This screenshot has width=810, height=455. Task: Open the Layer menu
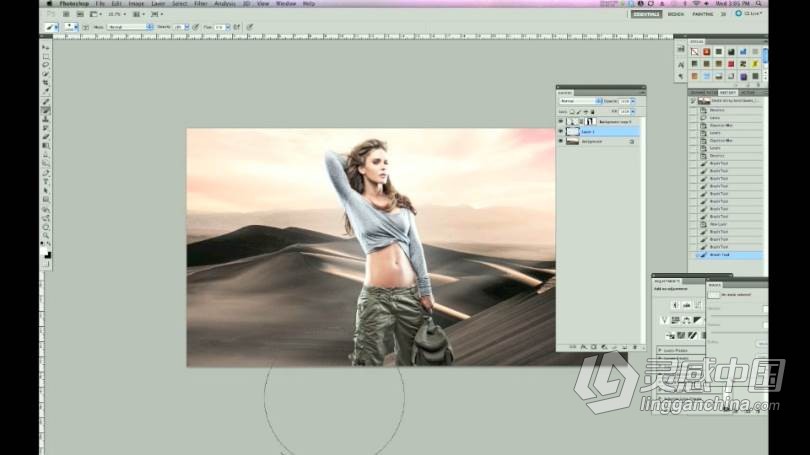click(x=158, y=4)
